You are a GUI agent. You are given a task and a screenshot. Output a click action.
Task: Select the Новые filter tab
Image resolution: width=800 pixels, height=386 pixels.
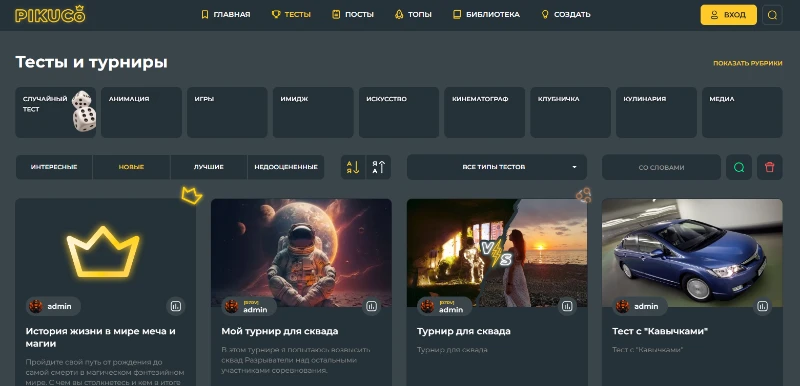(x=131, y=167)
